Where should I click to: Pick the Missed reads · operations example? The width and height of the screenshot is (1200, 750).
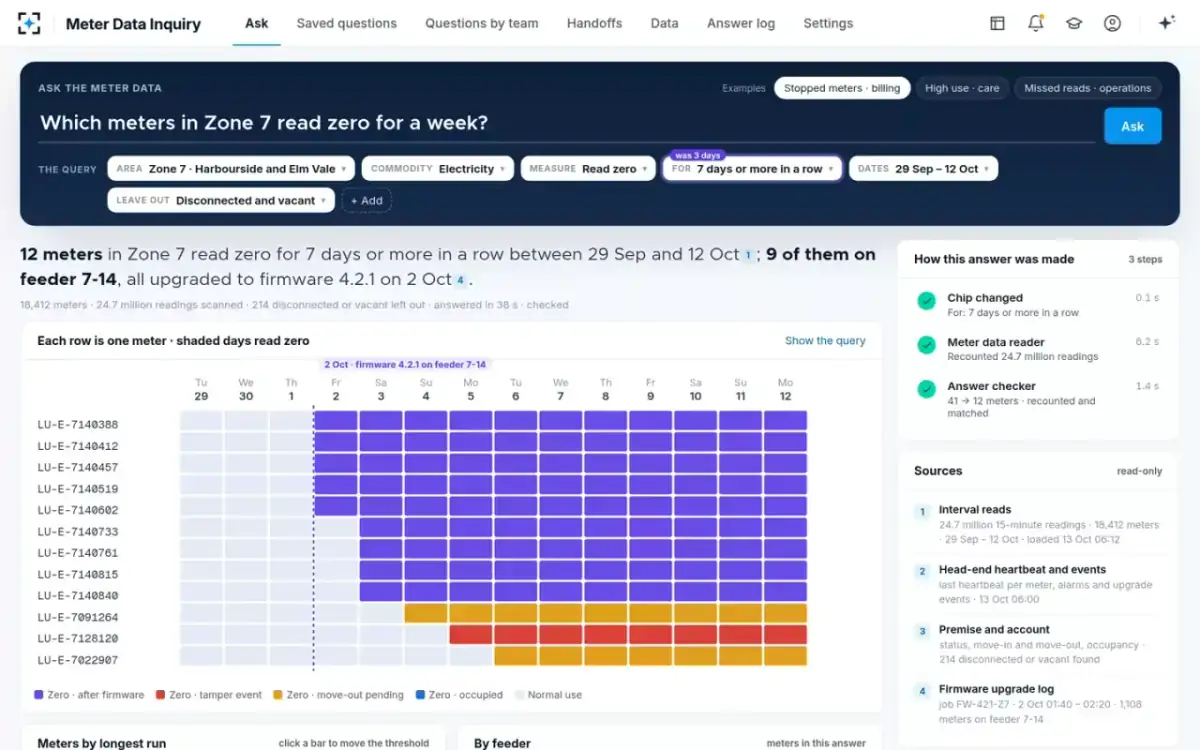[x=1088, y=88]
